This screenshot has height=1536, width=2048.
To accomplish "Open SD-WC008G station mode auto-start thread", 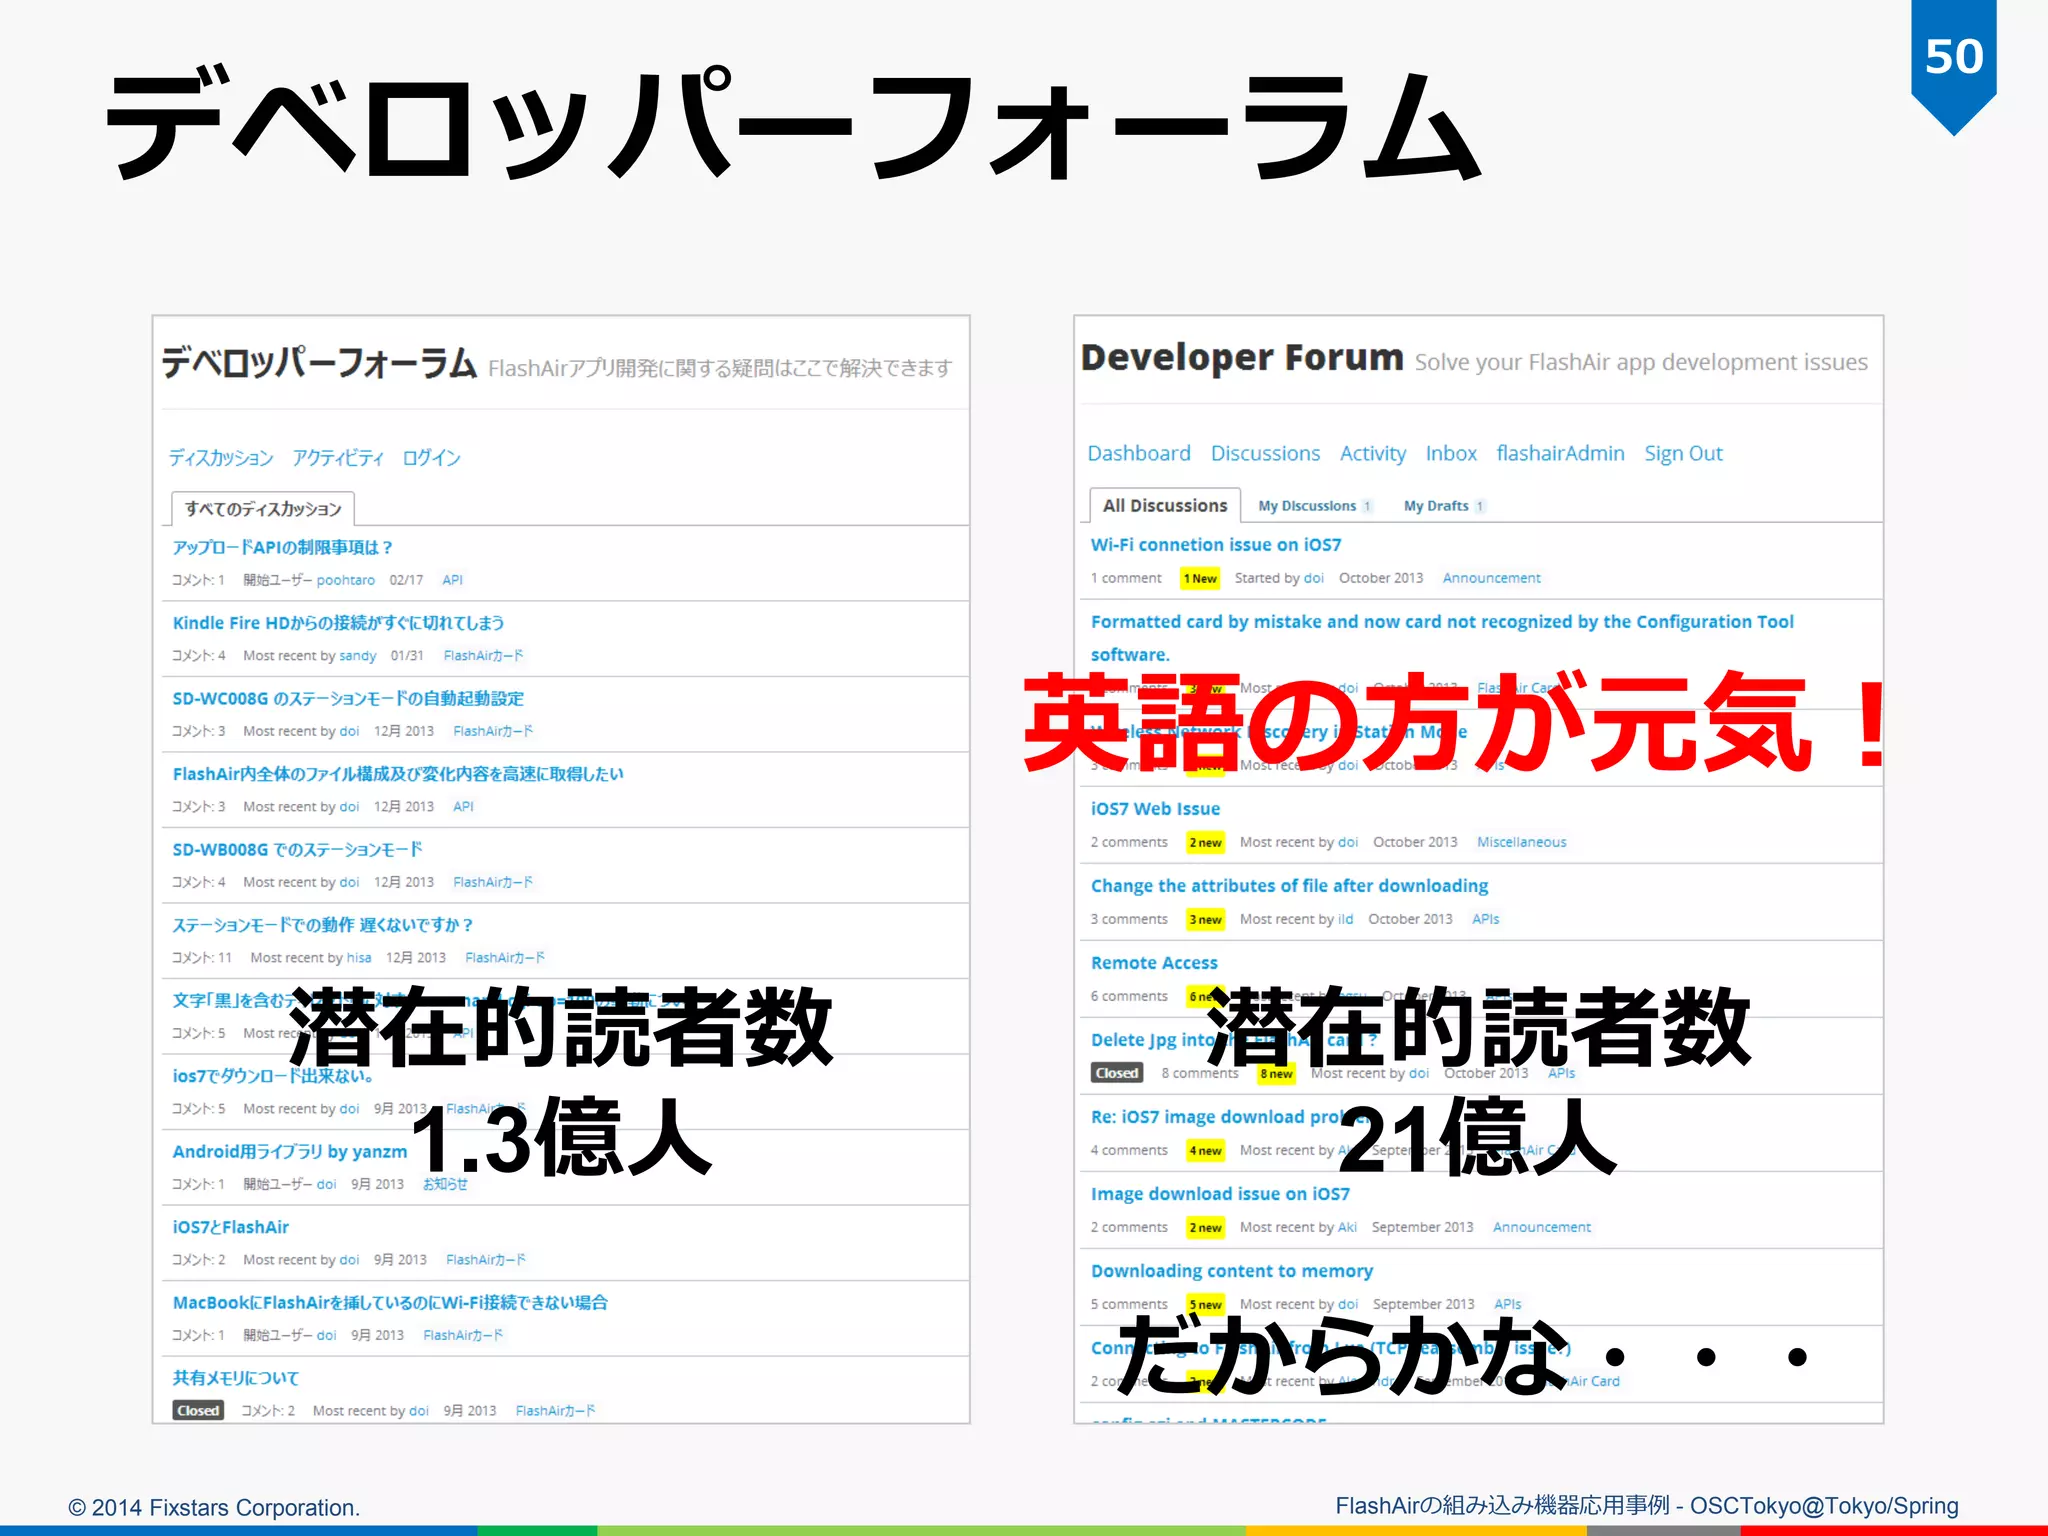I will (x=348, y=698).
